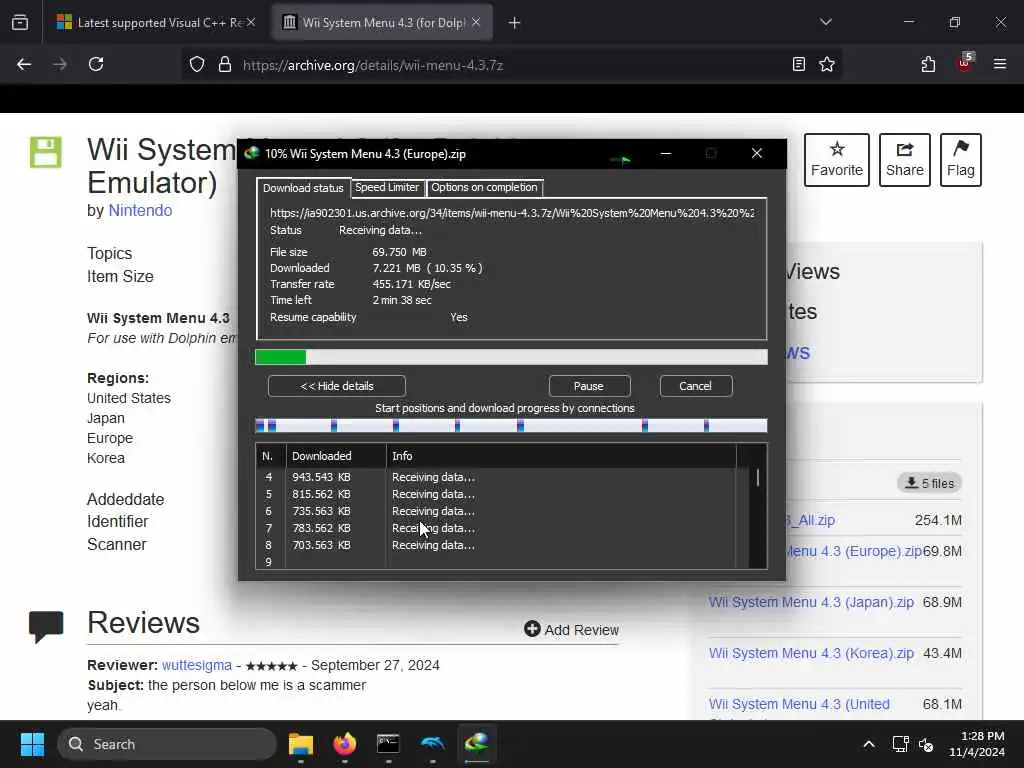Image resolution: width=1024 pixels, height=768 pixels.
Task: Click the green floppy disk item icon
Action: pyautogui.click(x=46, y=152)
